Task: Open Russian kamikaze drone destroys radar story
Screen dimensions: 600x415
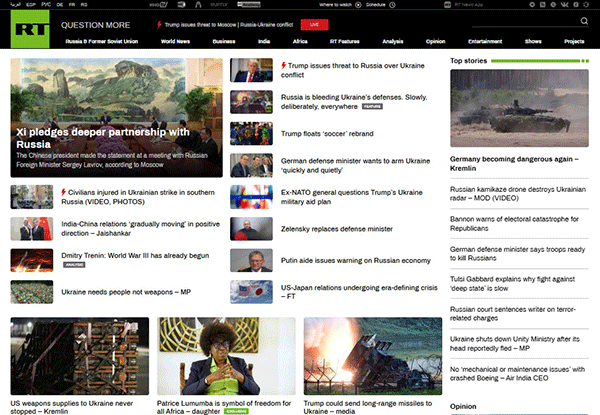Action: click(518, 194)
